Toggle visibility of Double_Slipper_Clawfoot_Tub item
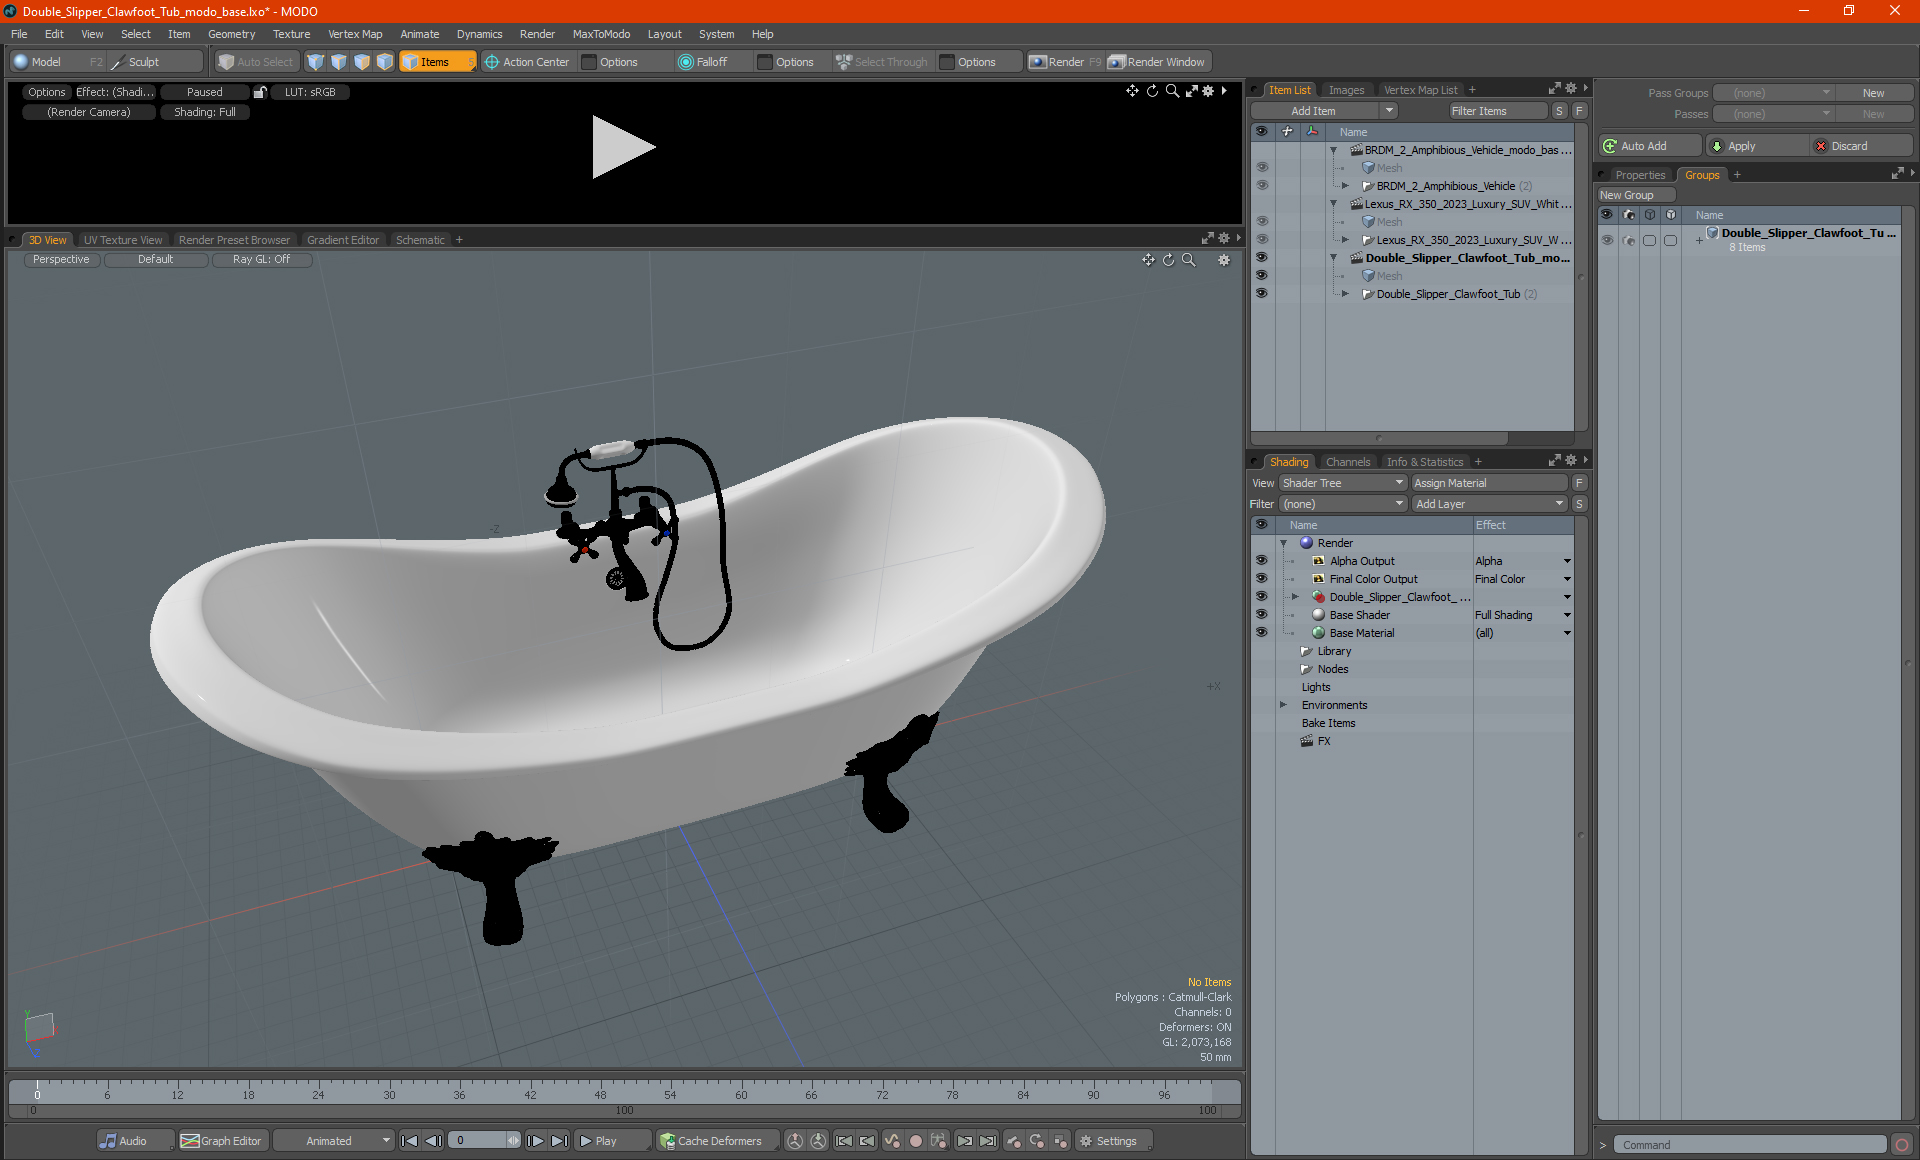The width and height of the screenshot is (1920, 1160). [1261, 294]
